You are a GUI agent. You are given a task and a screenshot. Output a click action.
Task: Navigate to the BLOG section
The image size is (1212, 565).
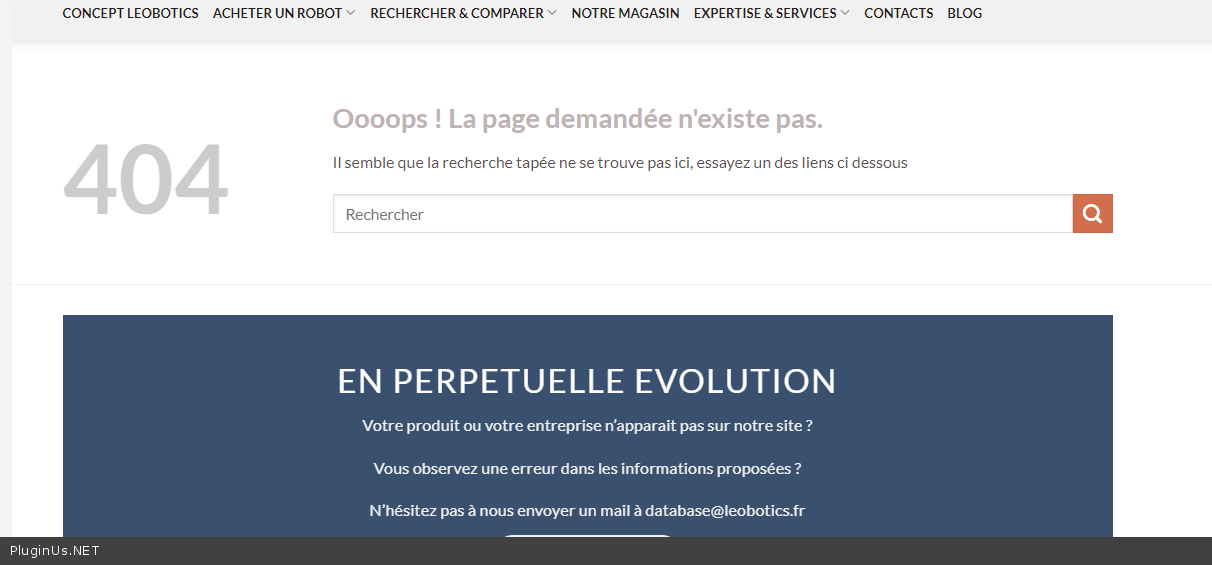(964, 13)
